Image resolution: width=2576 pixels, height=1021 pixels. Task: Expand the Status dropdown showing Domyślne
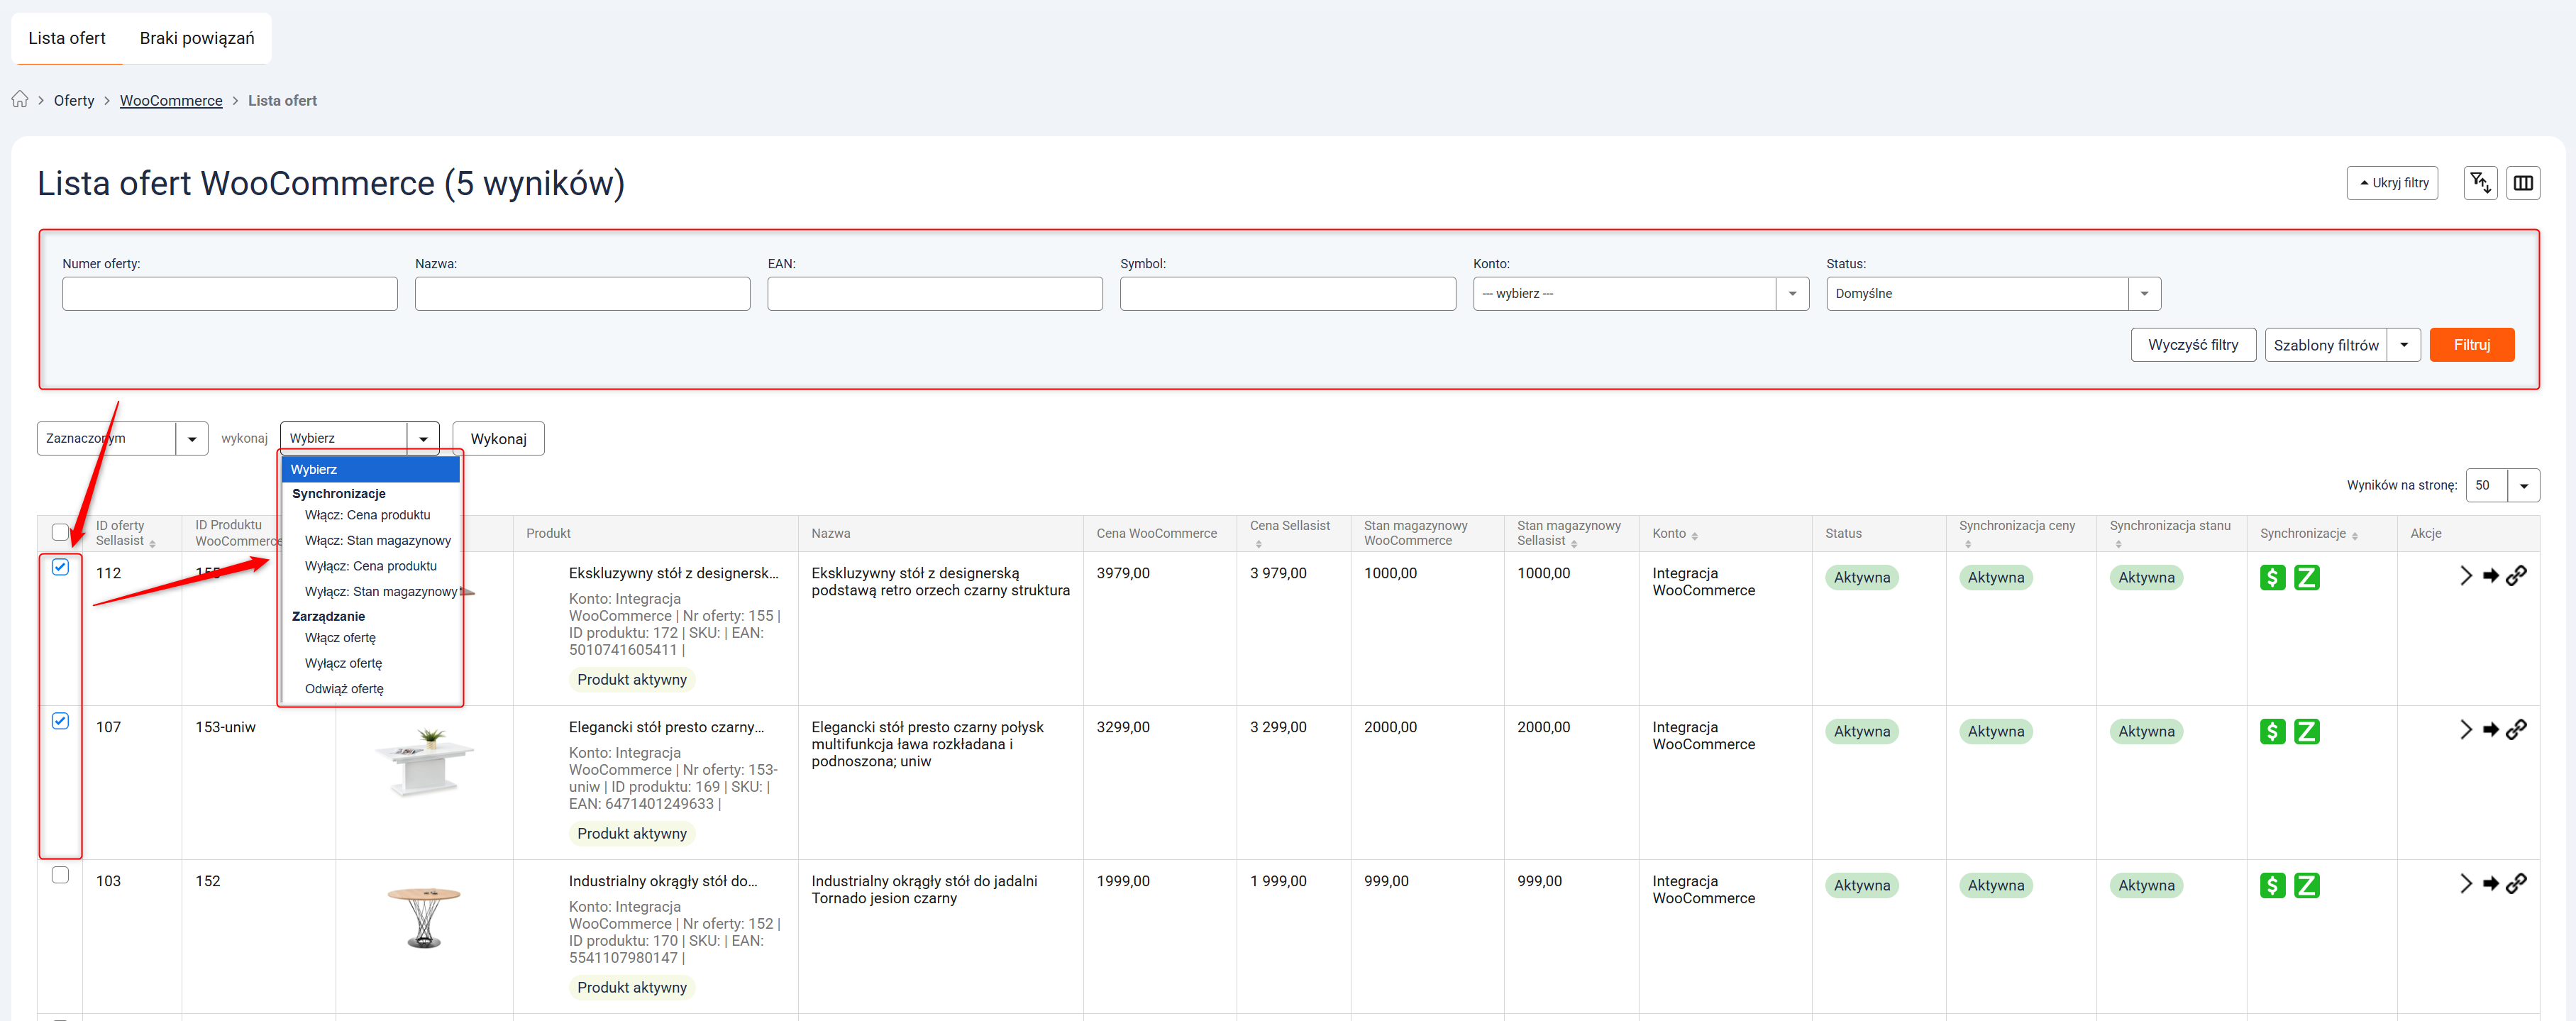[x=1992, y=294]
